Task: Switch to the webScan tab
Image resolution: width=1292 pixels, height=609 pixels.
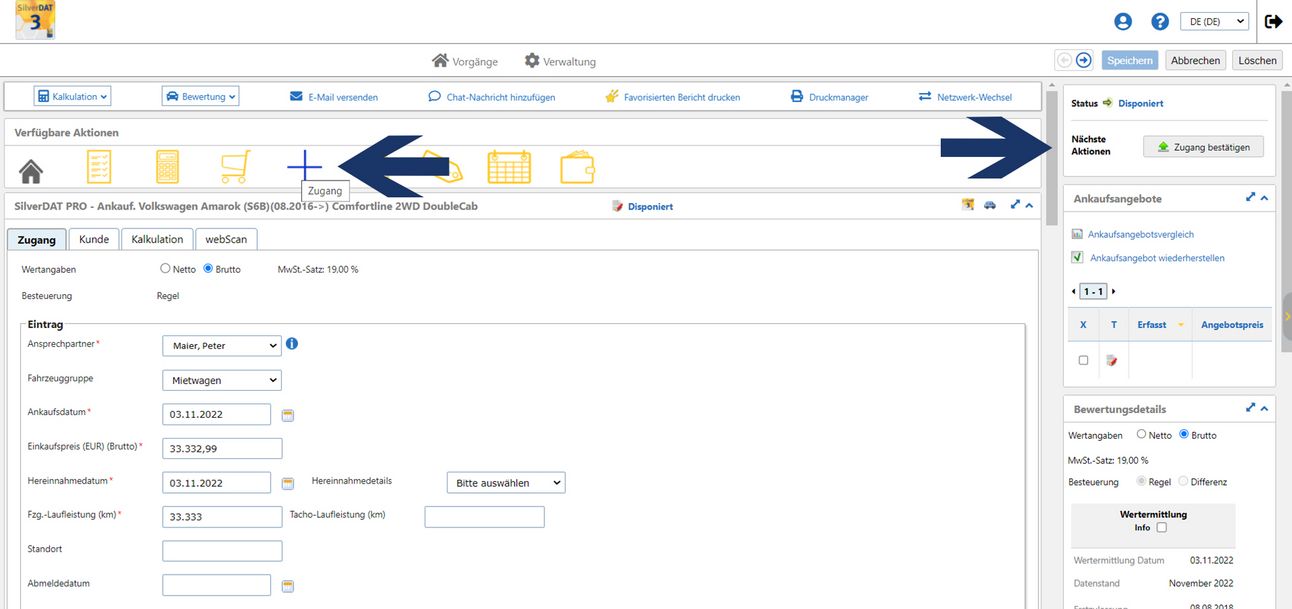Action: click(x=226, y=239)
